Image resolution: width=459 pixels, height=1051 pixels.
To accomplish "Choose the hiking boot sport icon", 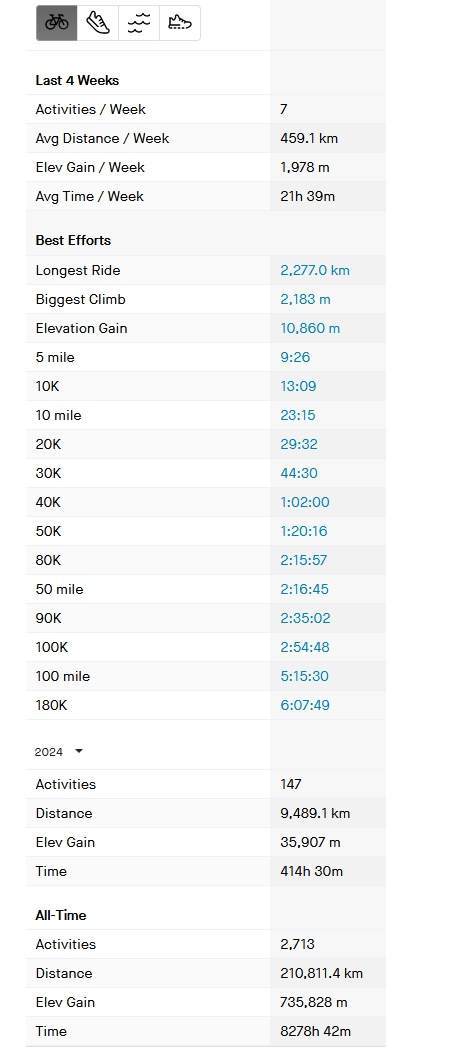I will [180, 23].
